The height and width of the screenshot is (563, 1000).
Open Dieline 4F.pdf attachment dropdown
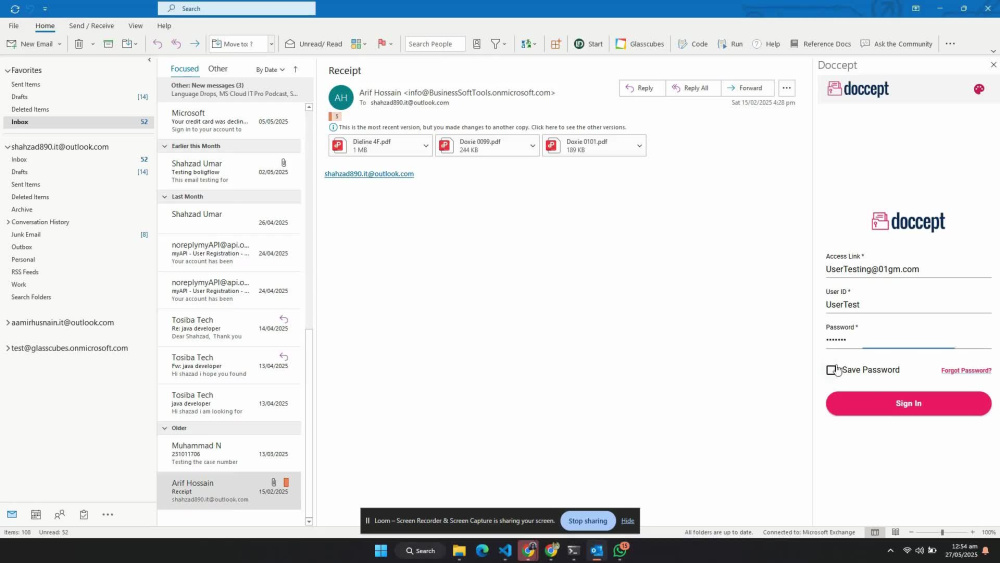pyautogui.click(x=425, y=146)
